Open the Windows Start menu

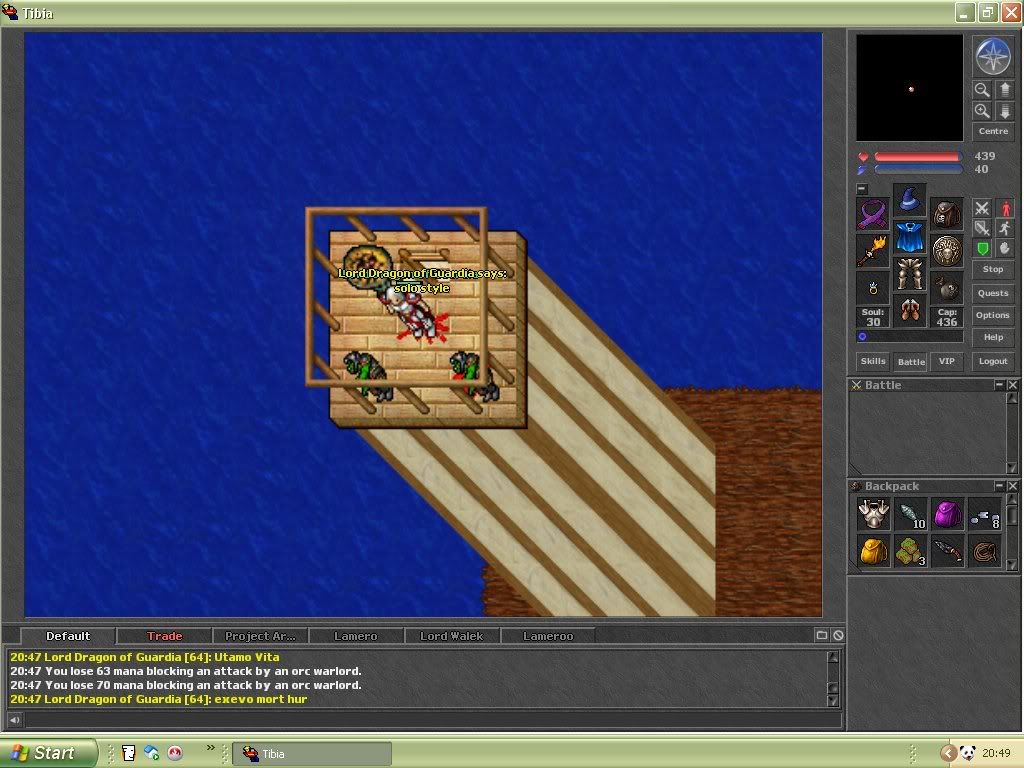point(48,753)
